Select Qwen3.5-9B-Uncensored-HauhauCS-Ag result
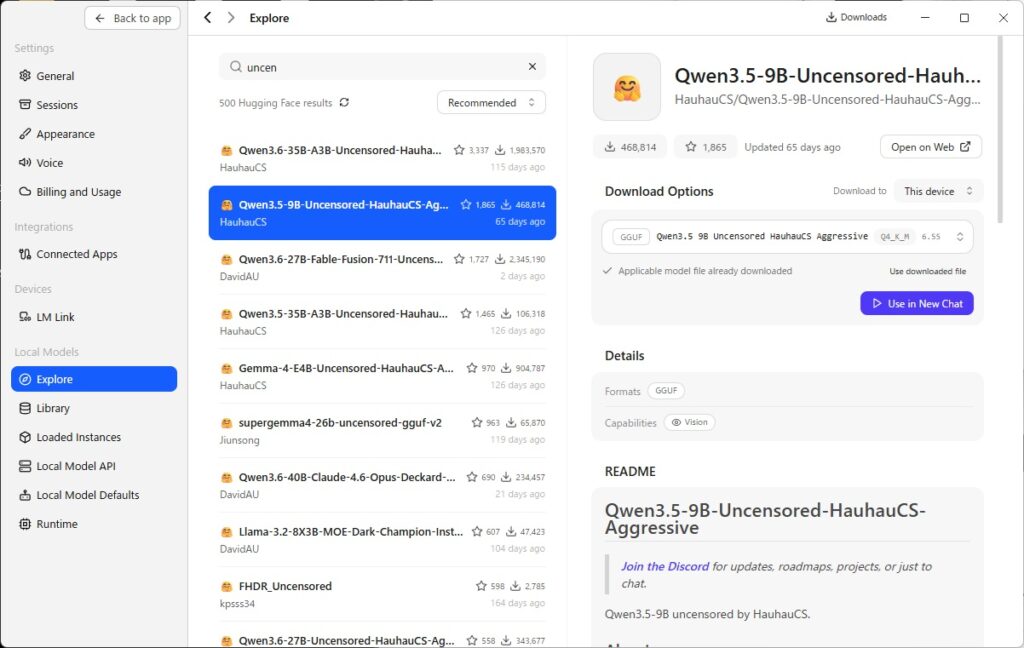Image resolution: width=1024 pixels, height=648 pixels. (382, 213)
